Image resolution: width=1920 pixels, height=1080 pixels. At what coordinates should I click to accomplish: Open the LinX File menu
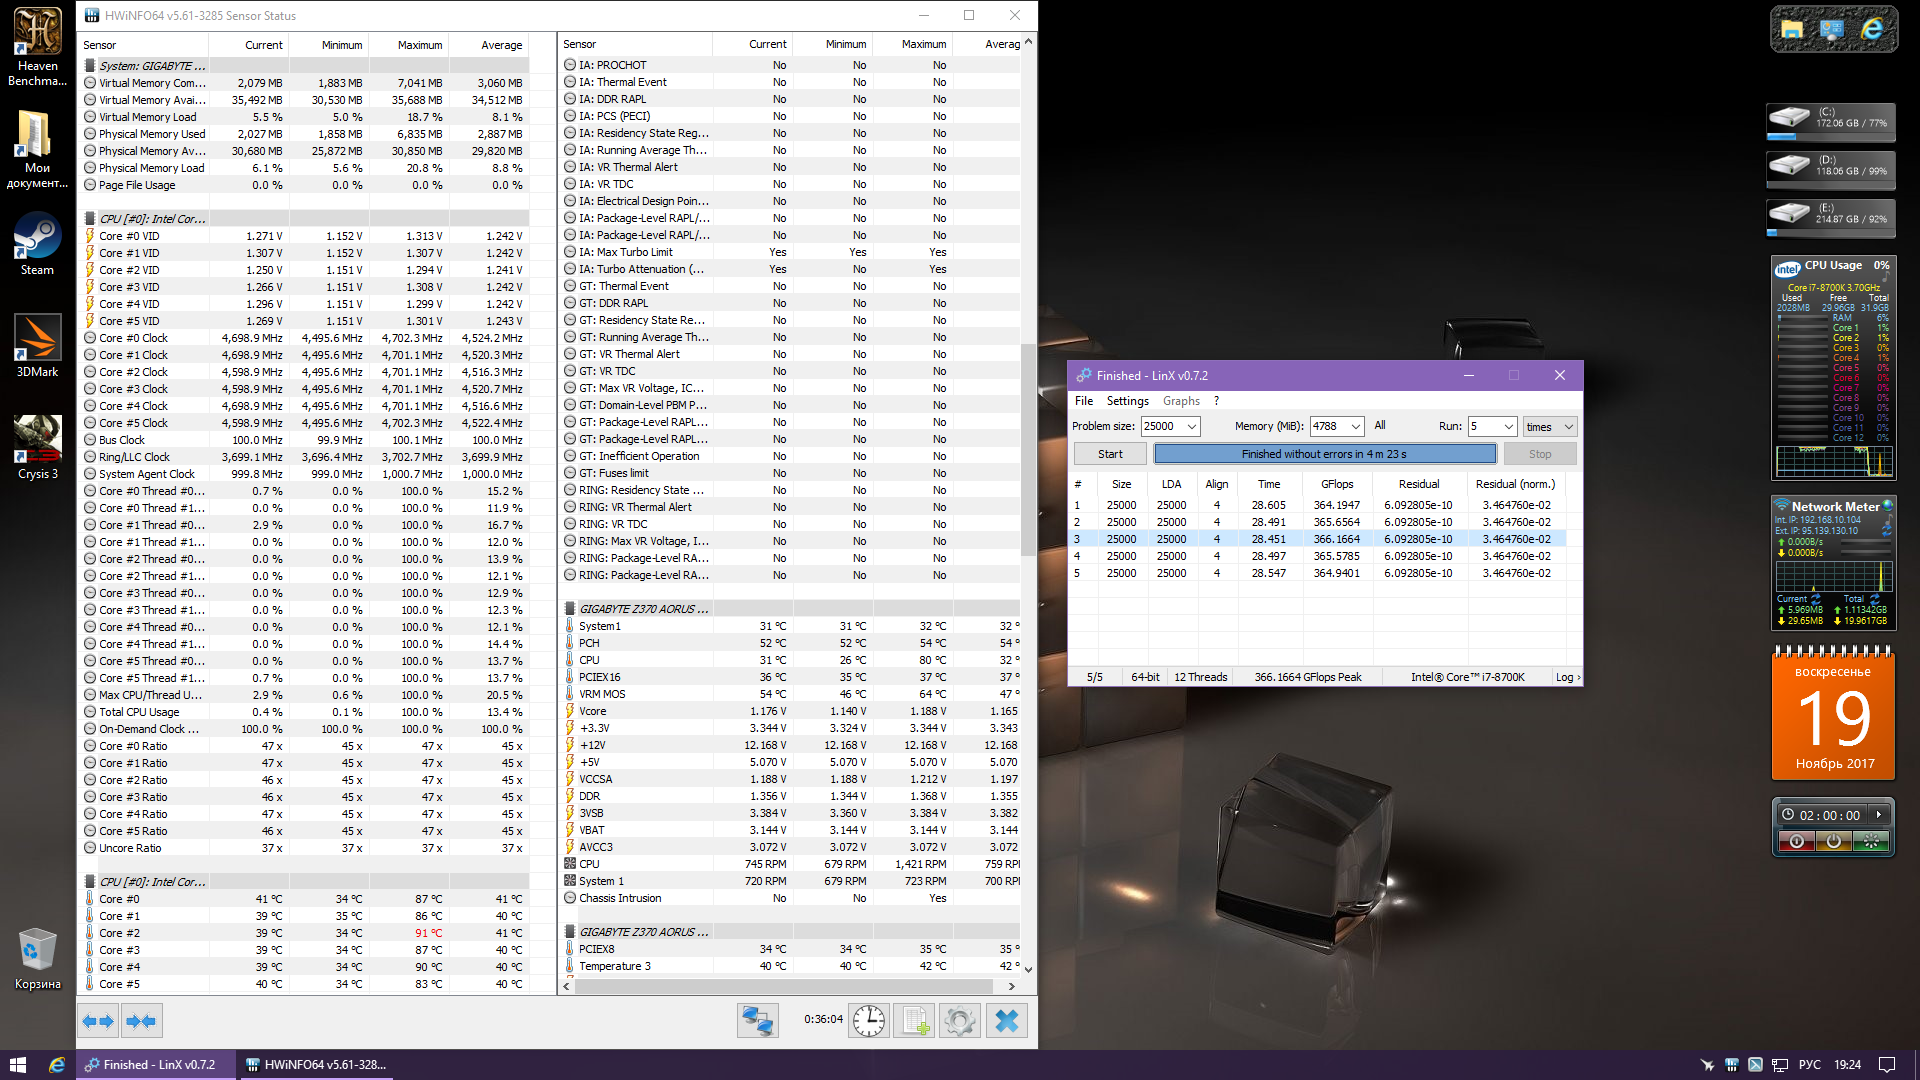point(1084,401)
